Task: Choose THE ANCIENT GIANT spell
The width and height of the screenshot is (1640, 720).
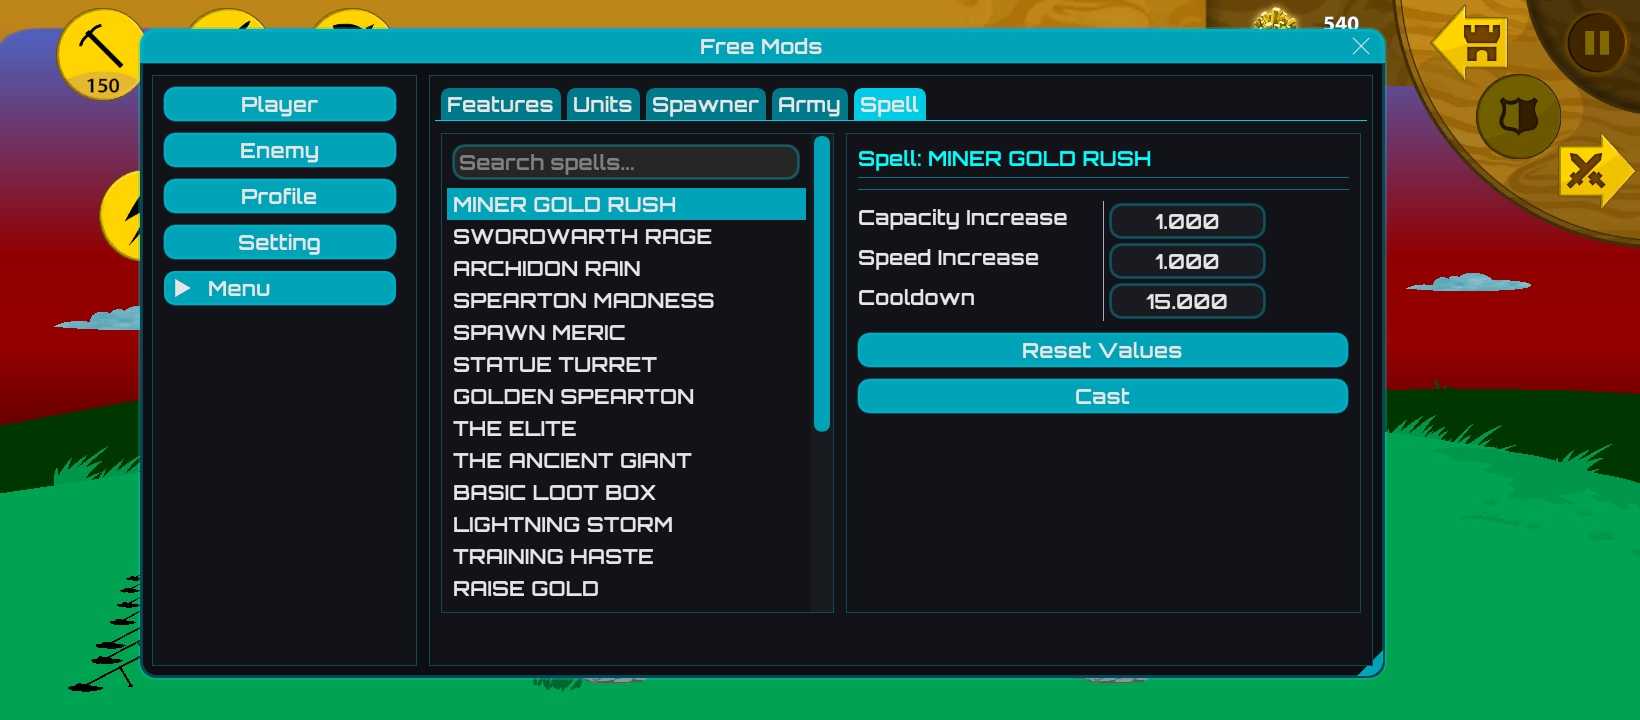Action: (x=572, y=461)
